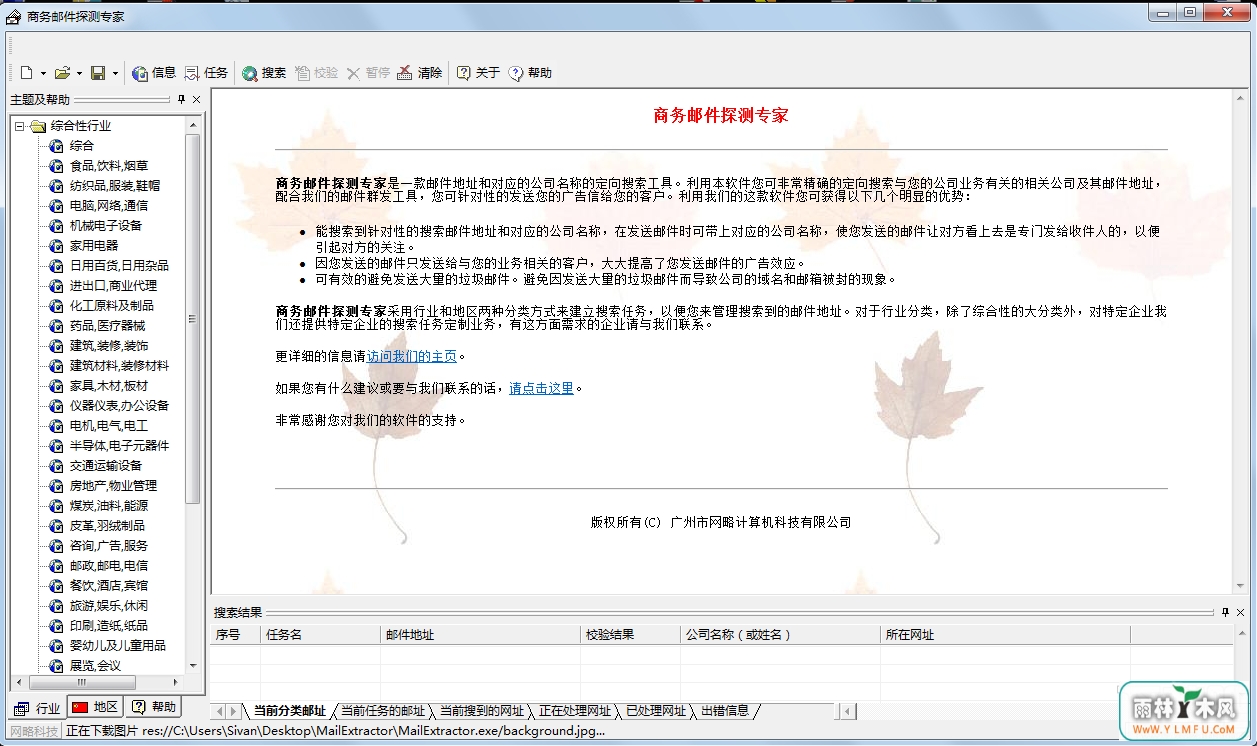
Task: Select 进出口,商业代理 category
Action: (113, 285)
